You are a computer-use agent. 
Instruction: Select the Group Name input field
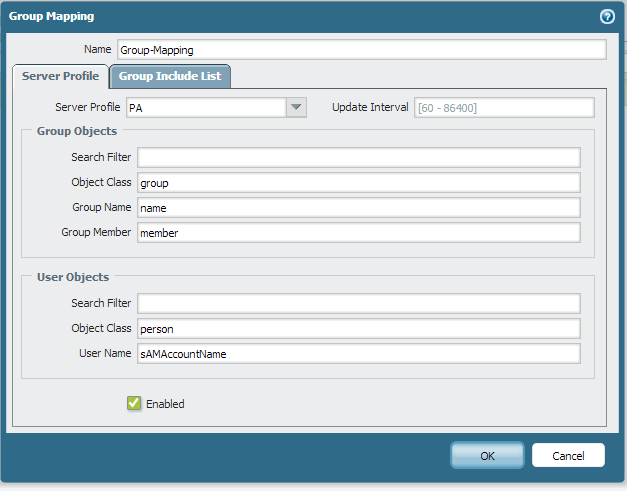pyautogui.click(x=359, y=207)
